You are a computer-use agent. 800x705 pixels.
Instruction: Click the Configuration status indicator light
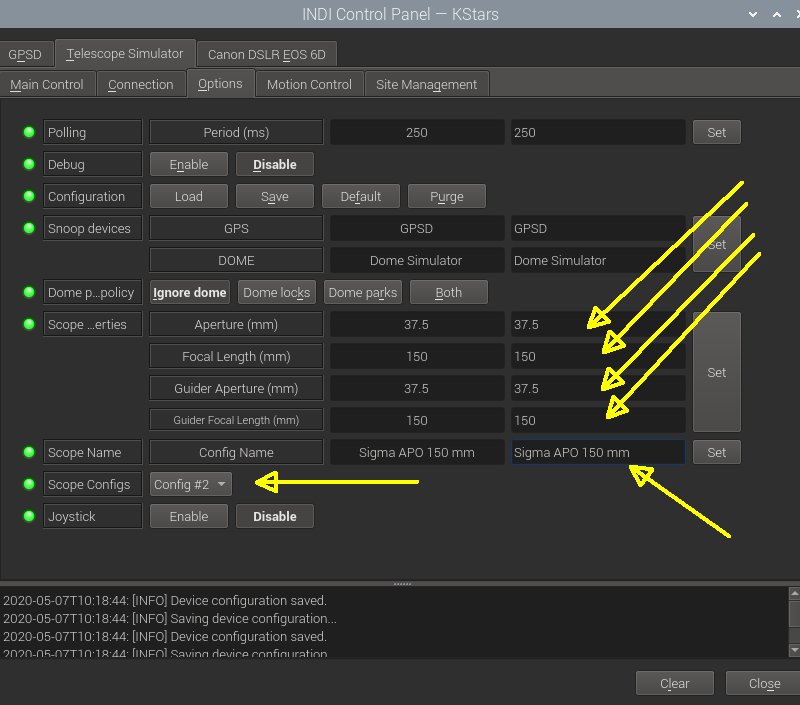click(29, 196)
